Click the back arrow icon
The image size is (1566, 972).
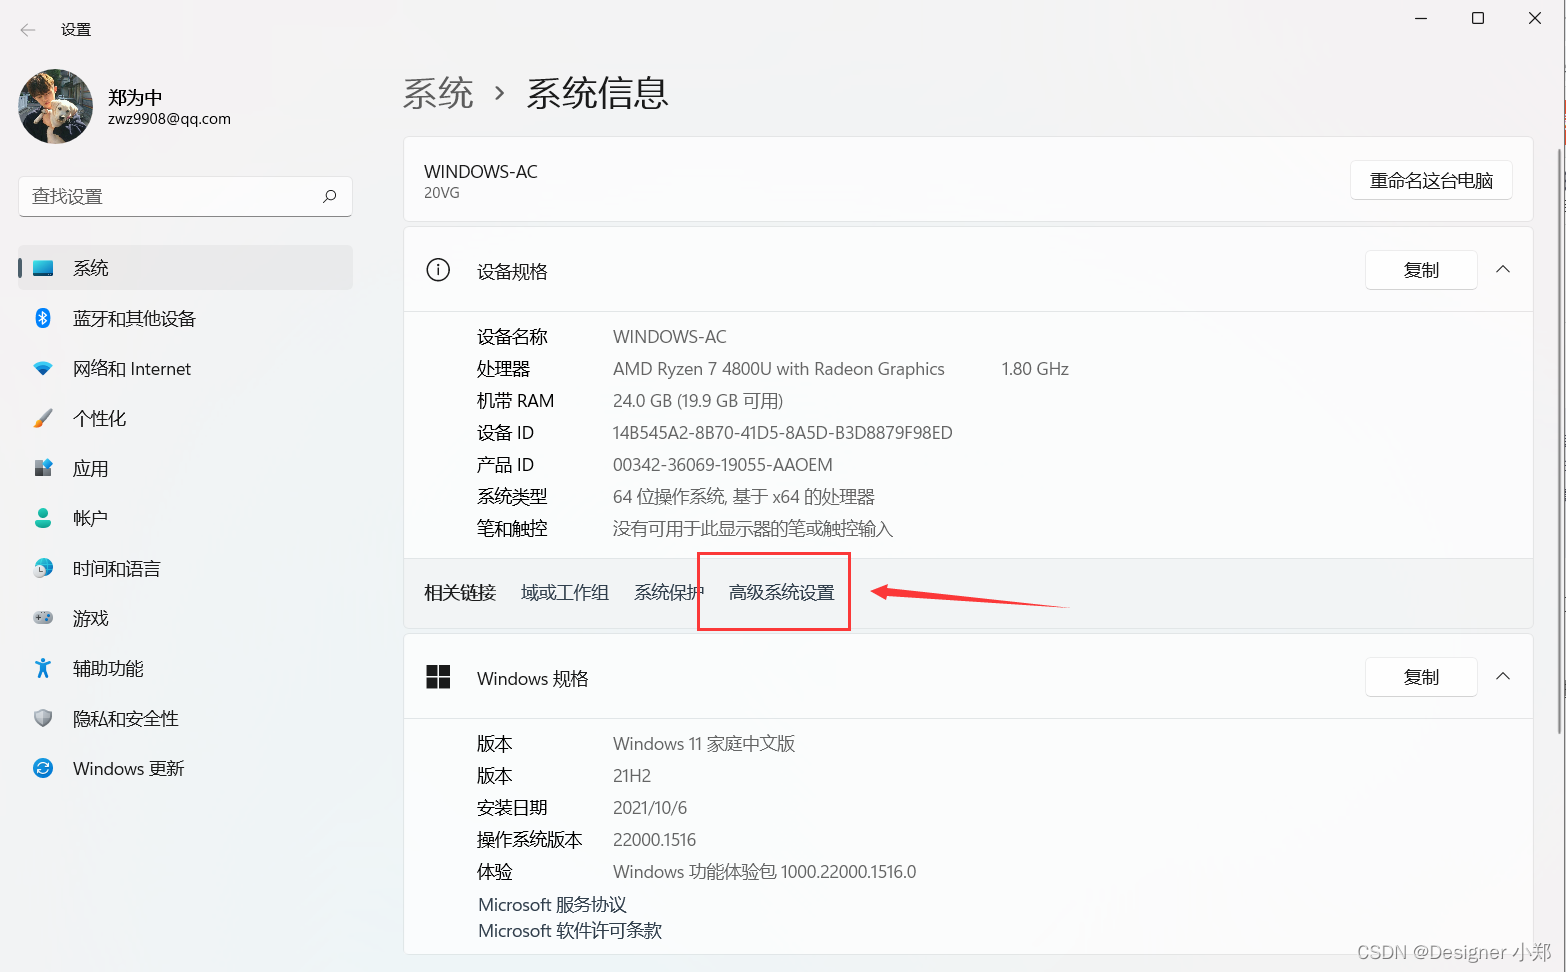point(28,30)
